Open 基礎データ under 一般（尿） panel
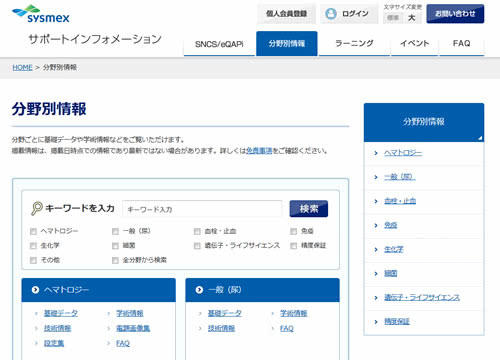Viewport: 500px width, 360px height. [225, 313]
